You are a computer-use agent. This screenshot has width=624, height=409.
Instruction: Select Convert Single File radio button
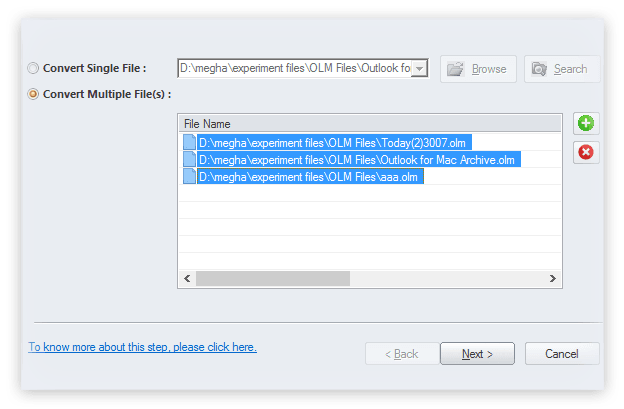tap(33, 68)
